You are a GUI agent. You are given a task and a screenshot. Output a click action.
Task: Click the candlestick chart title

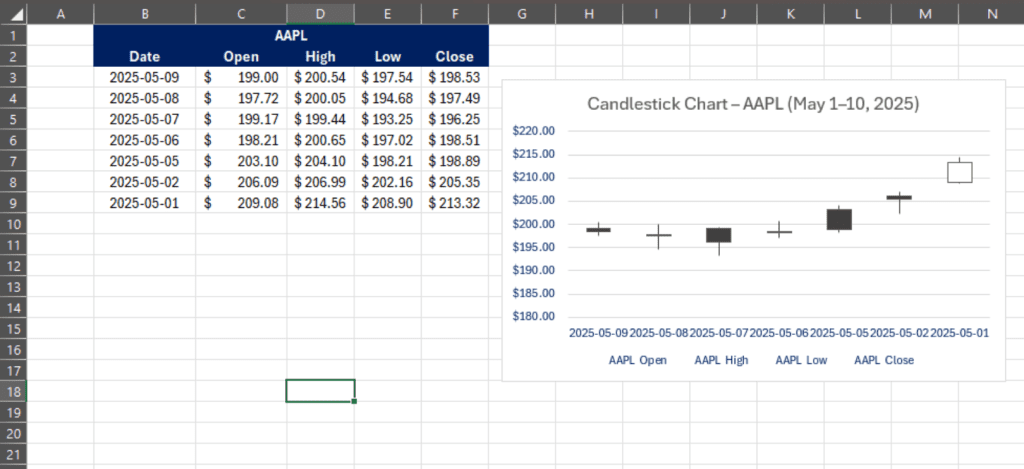coord(753,104)
